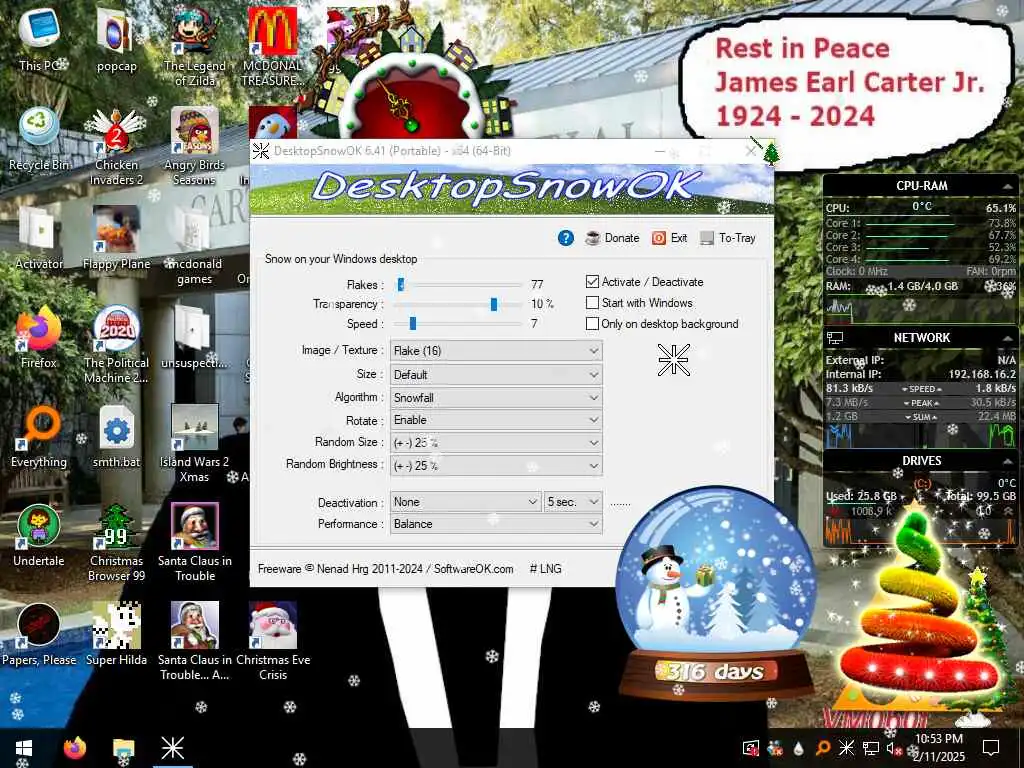Image resolution: width=1024 pixels, height=768 pixels.
Task: Select the Flappy Plane desktop icon
Action: [x=116, y=238]
